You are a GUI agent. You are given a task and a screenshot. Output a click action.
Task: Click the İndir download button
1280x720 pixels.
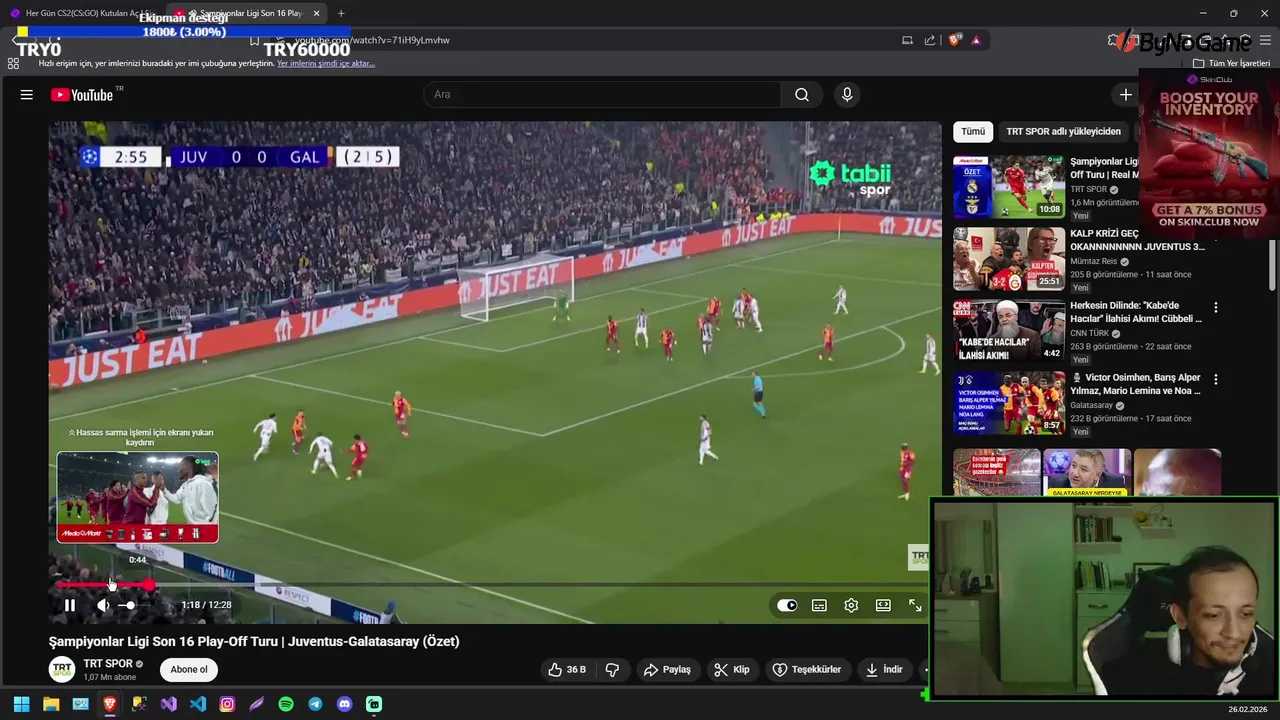click(x=884, y=670)
